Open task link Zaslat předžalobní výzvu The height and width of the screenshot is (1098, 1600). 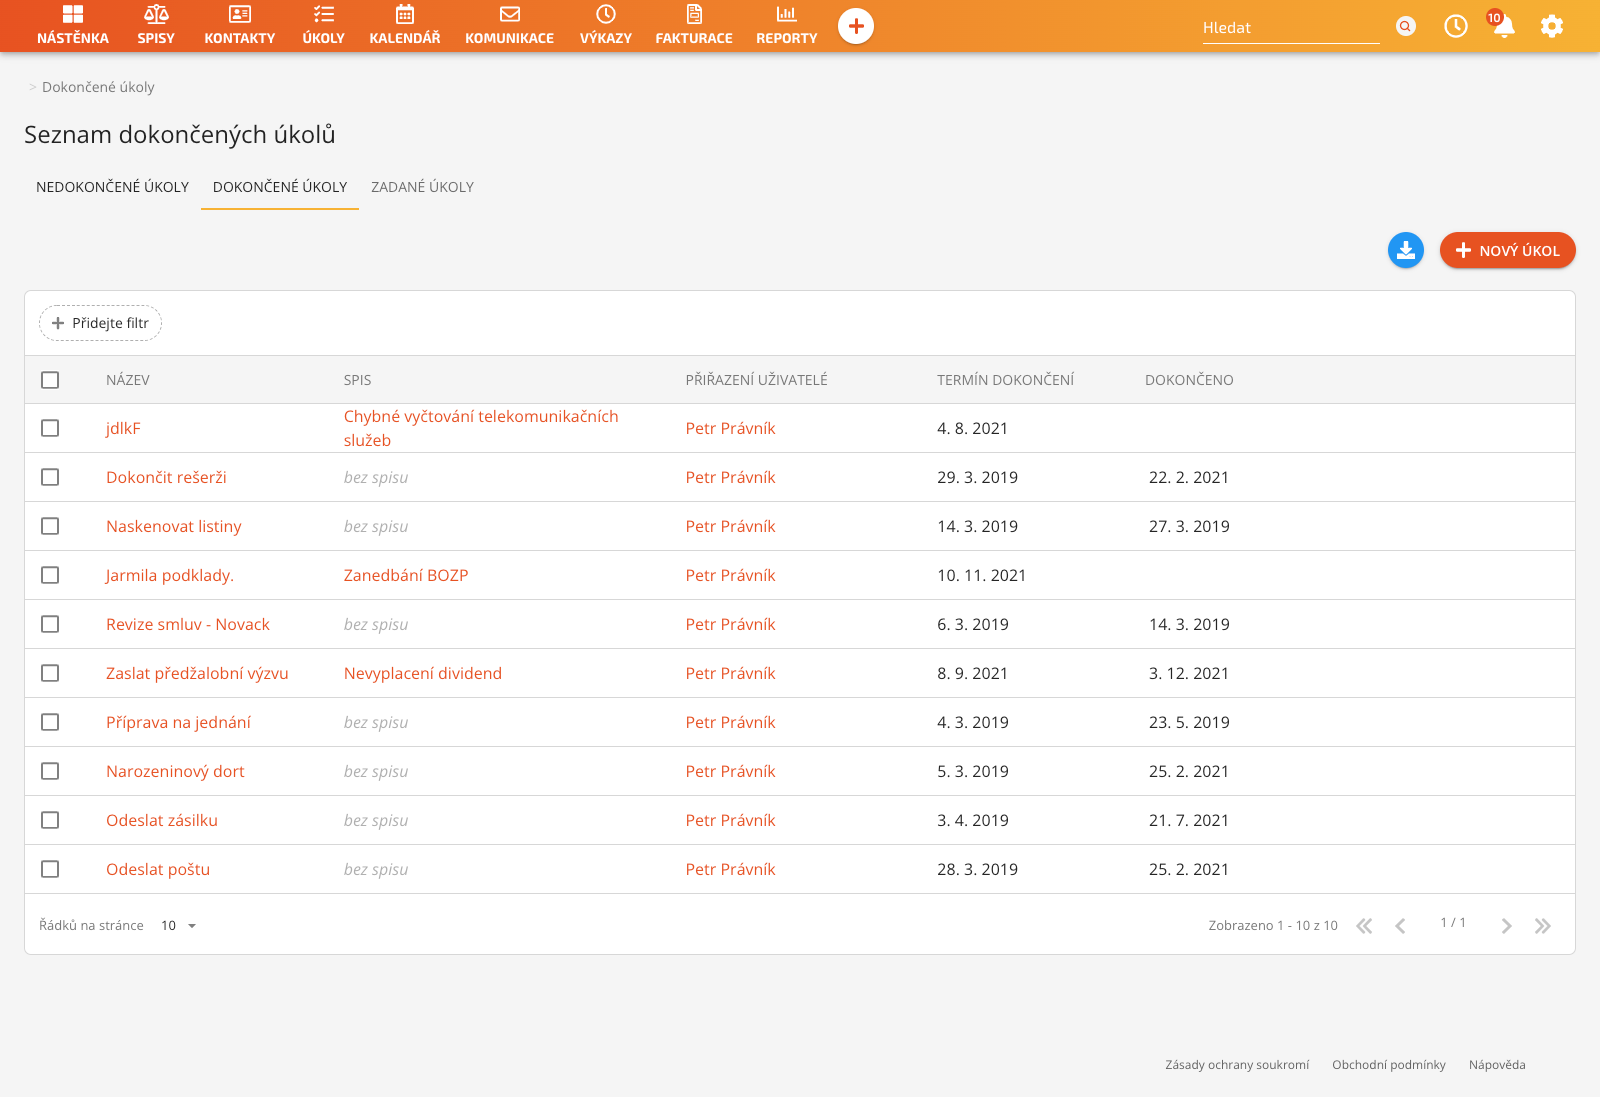click(197, 673)
